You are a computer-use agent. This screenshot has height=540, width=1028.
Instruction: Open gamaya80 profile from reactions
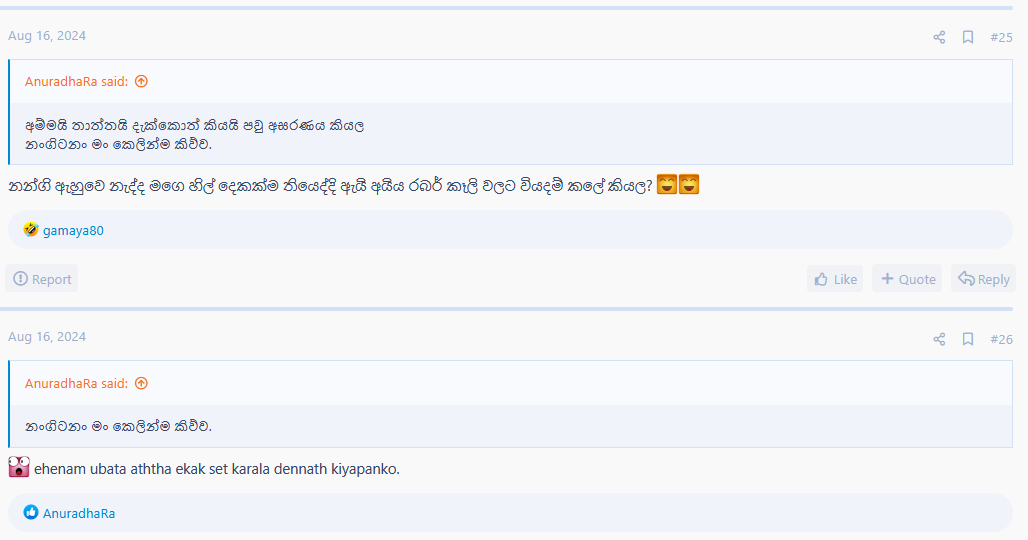[73, 230]
